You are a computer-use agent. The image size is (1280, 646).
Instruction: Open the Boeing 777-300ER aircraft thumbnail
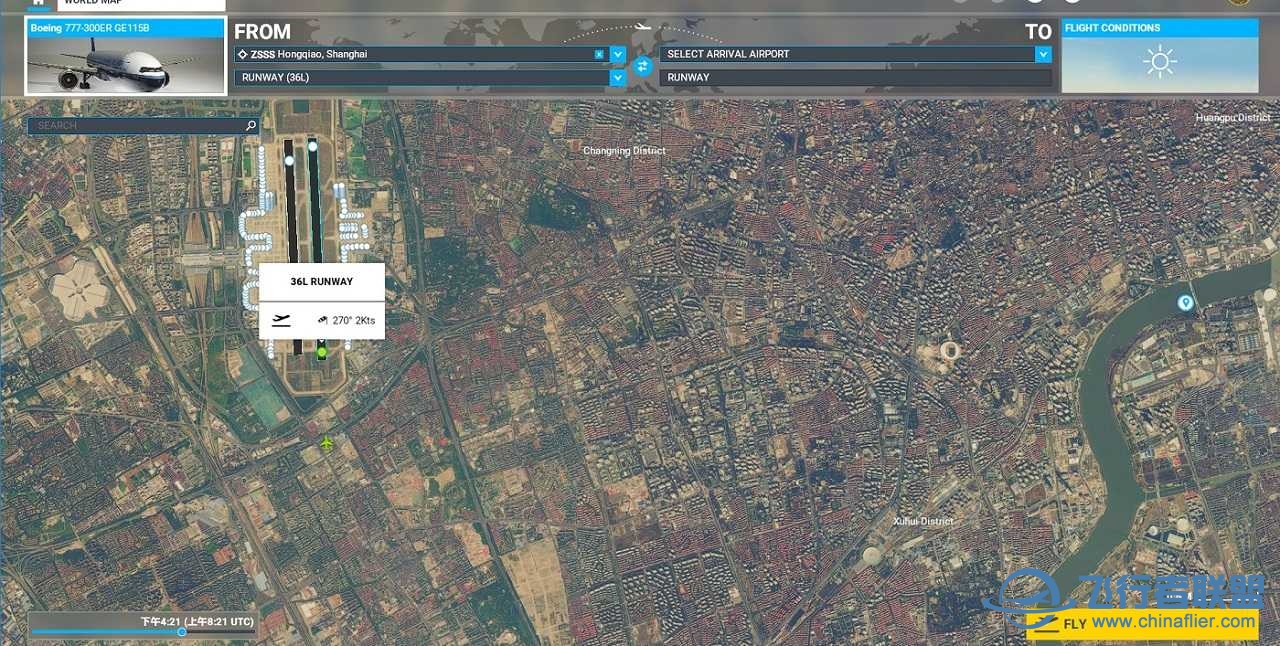pos(126,65)
